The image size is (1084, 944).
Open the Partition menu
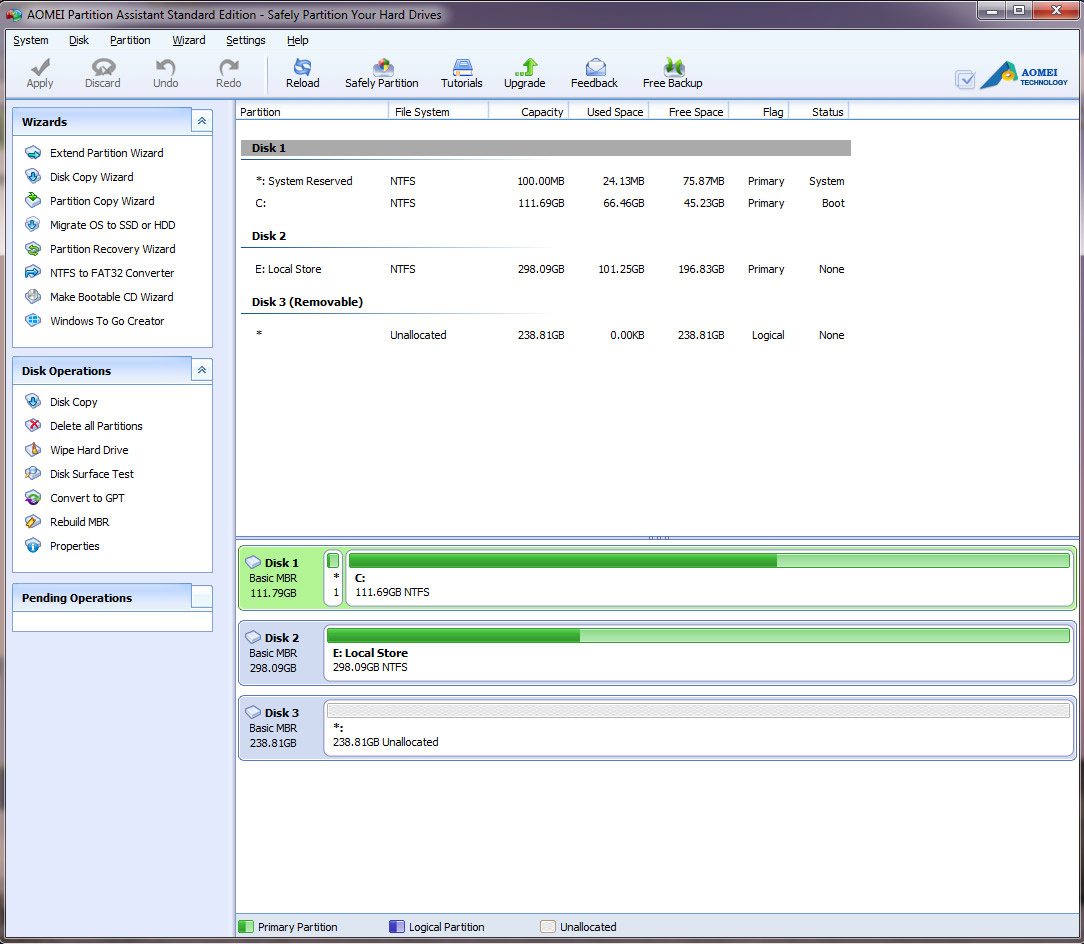tap(130, 40)
